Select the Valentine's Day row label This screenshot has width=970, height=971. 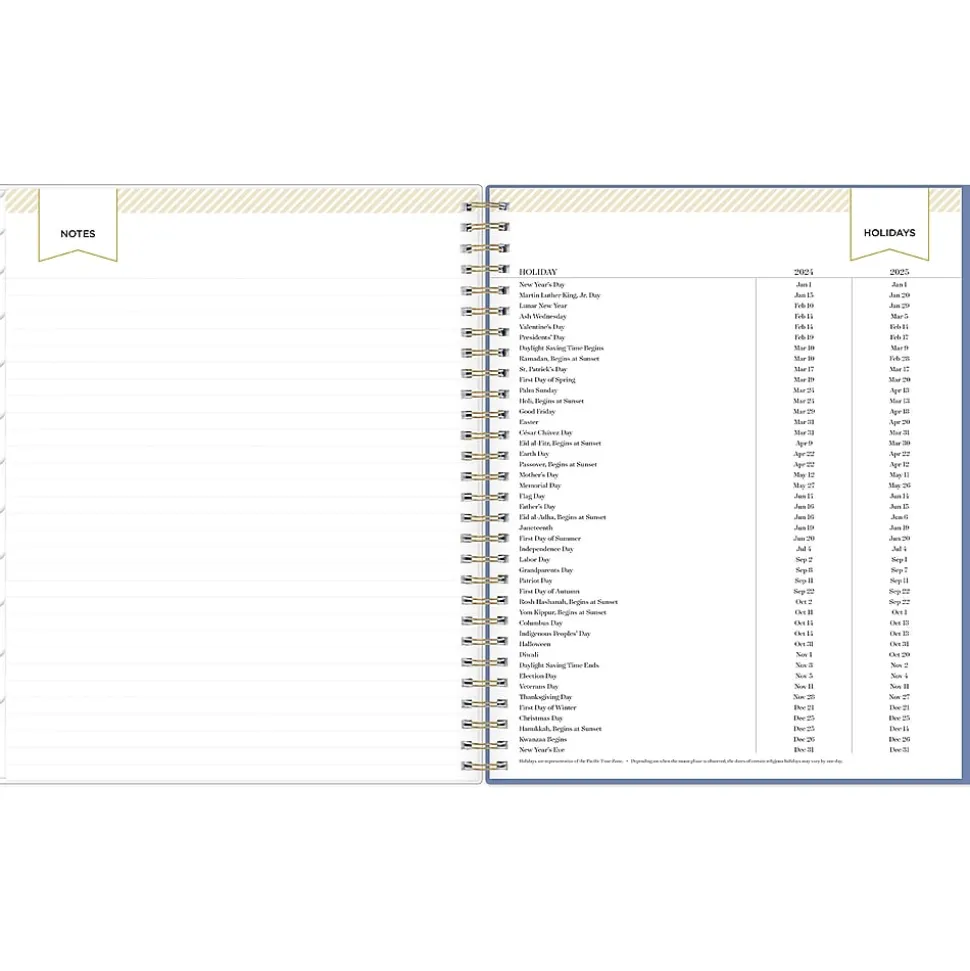(x=542, y=327)
